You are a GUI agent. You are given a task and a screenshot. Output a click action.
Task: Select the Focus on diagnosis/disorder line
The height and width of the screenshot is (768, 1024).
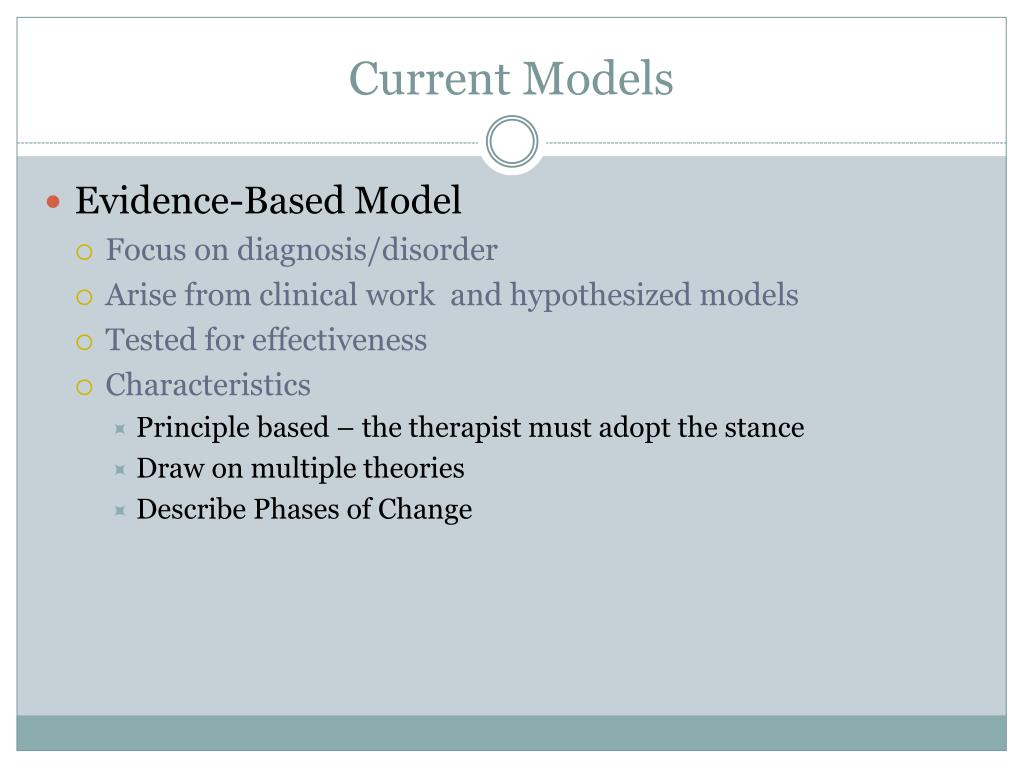pyautogui.click(x=302, y=250)
